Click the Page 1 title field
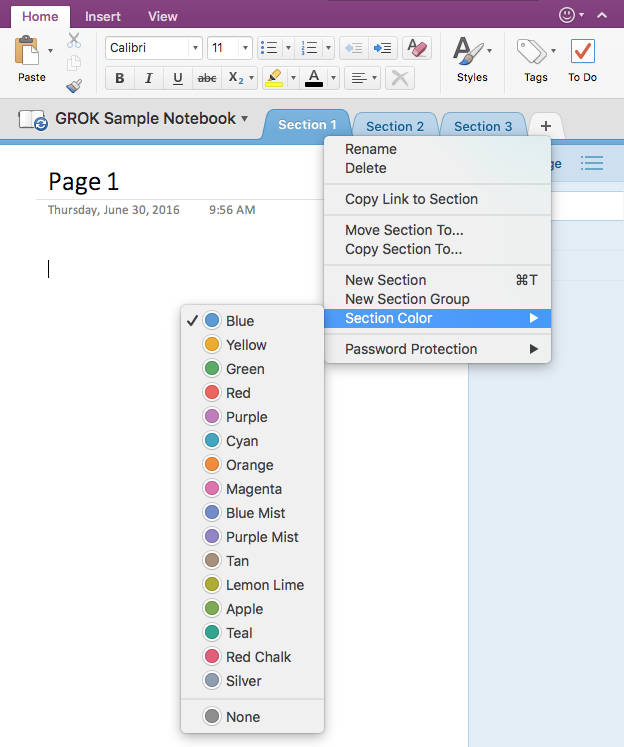Viewport: 624px width, 747px height. [x=84, y=182]
